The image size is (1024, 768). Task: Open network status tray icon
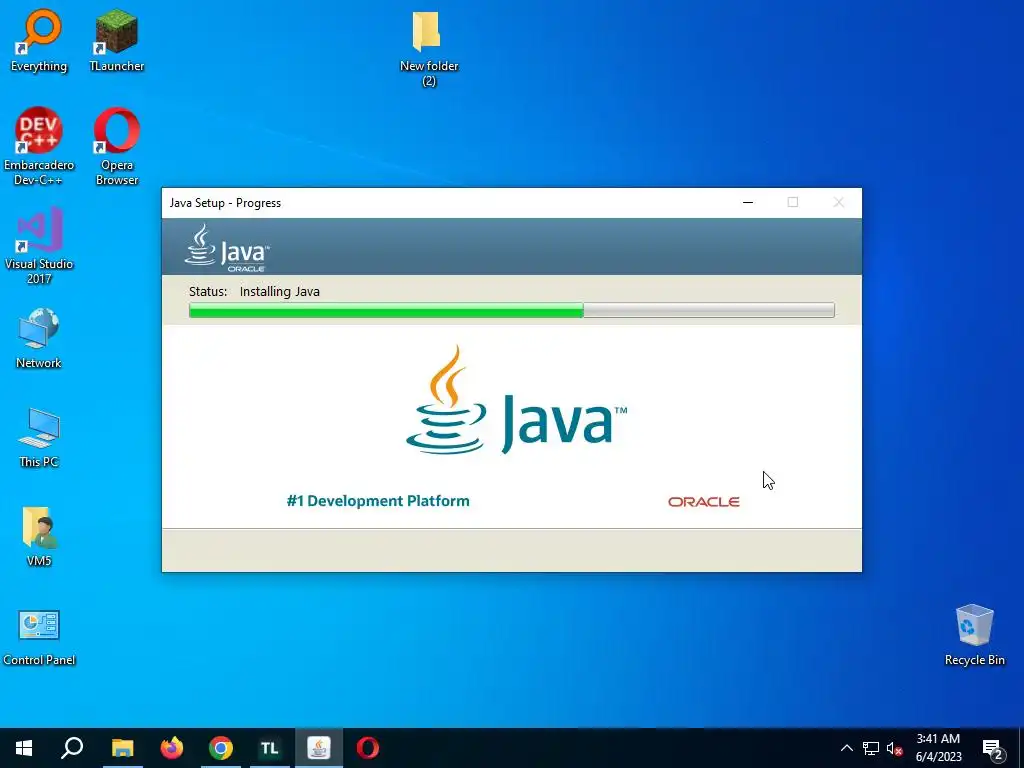click(x=871, y=748)
